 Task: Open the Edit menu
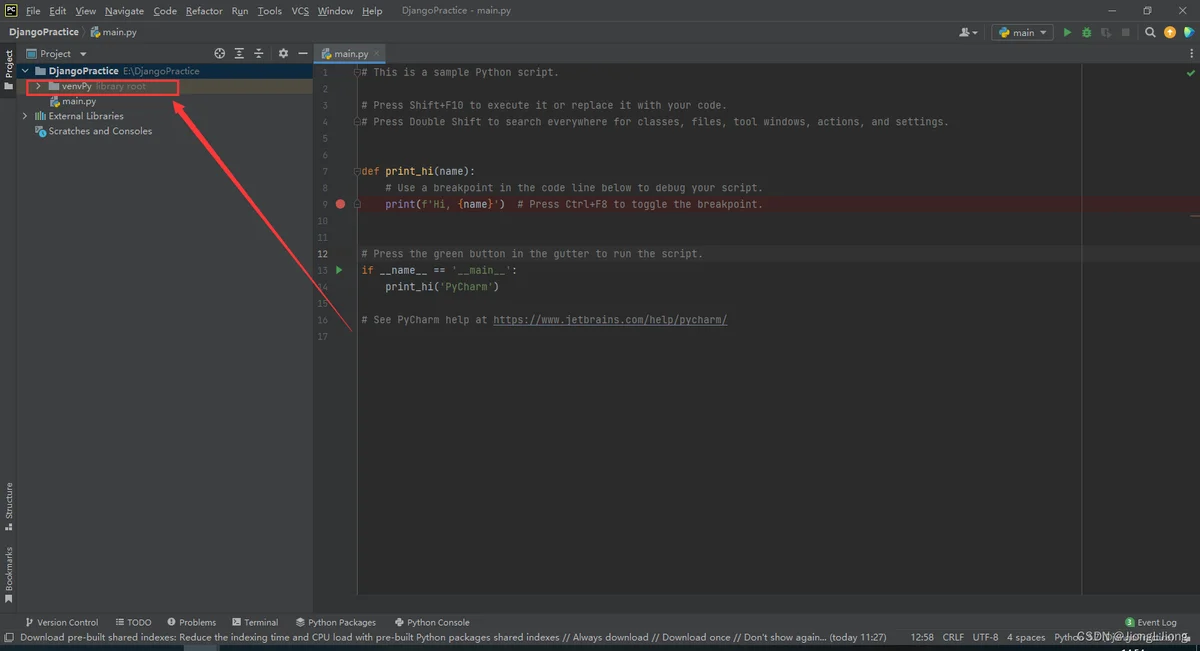point(57,11)
